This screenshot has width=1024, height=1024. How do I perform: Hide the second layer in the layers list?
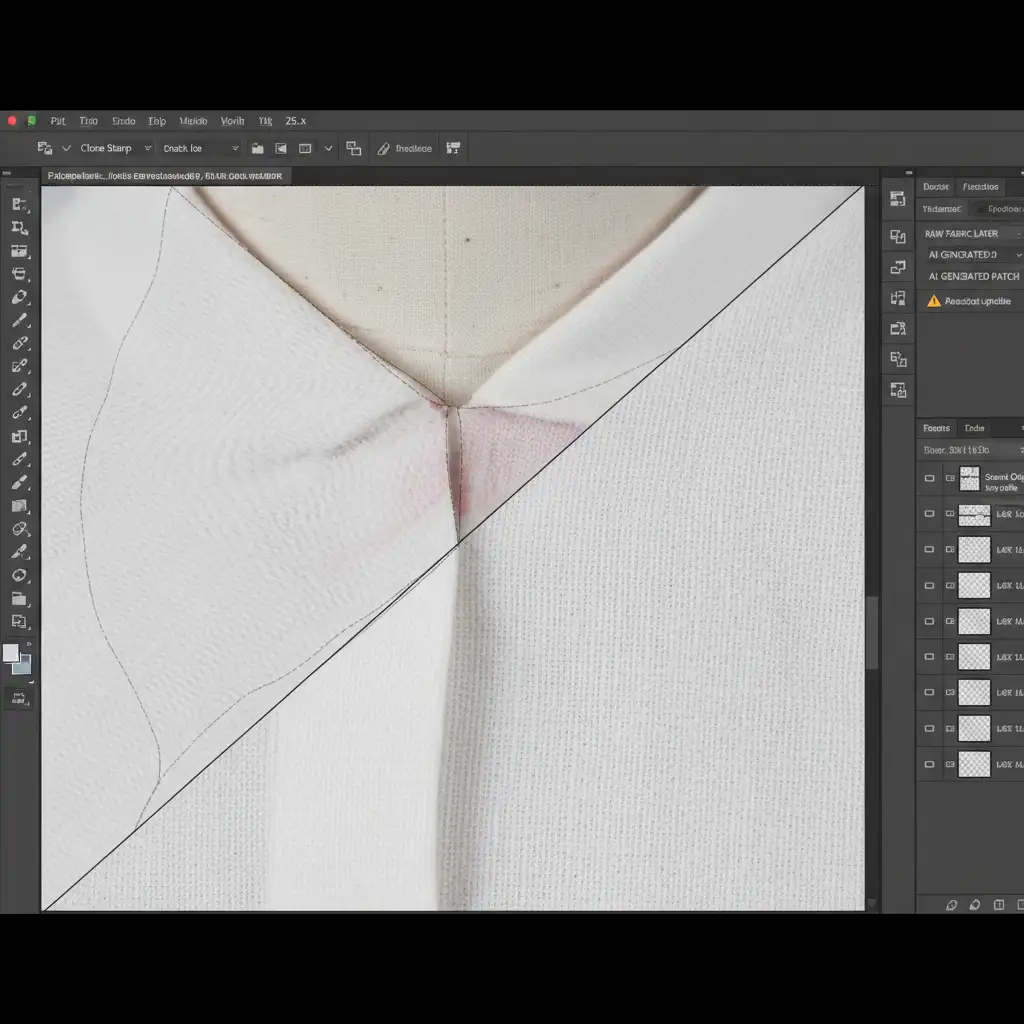[x=930, y=514]
